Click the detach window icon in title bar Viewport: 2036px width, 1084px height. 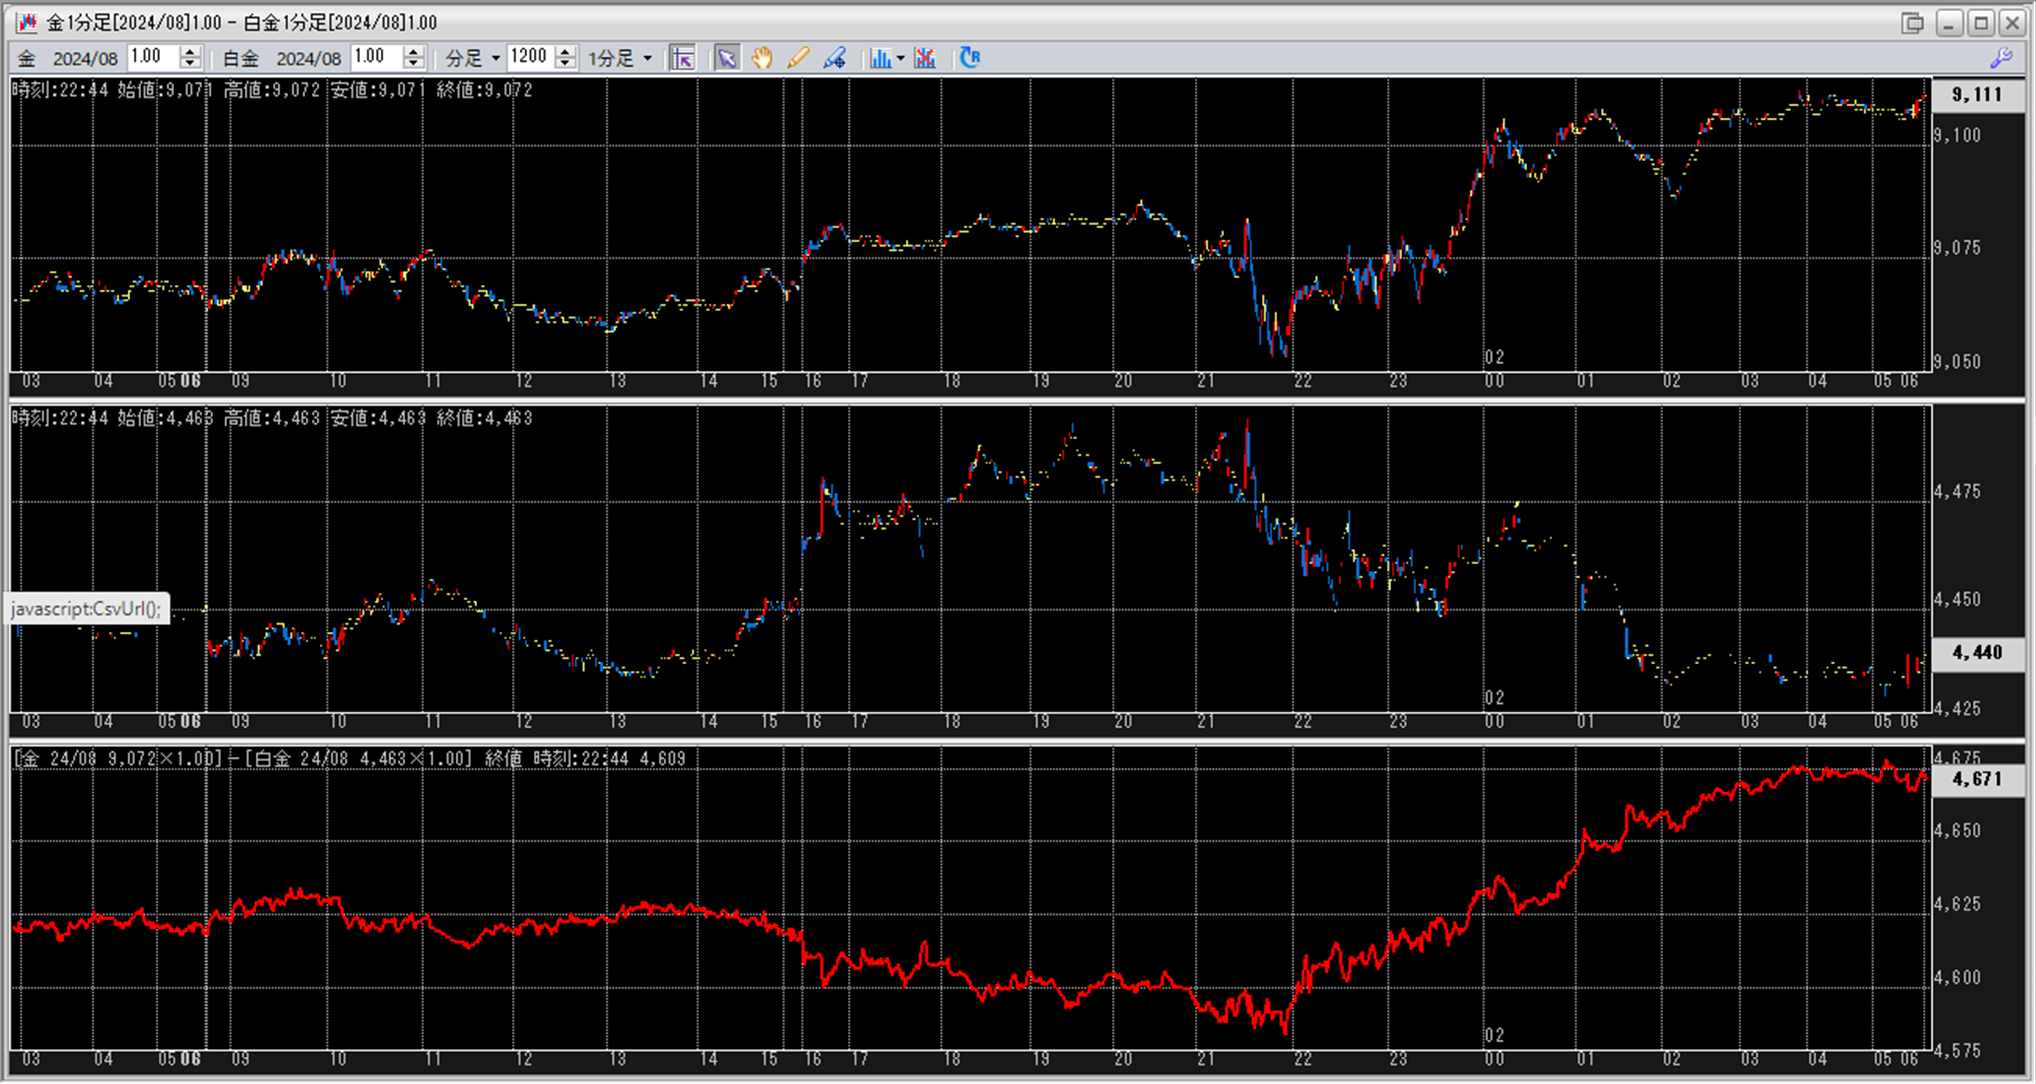1912,22
